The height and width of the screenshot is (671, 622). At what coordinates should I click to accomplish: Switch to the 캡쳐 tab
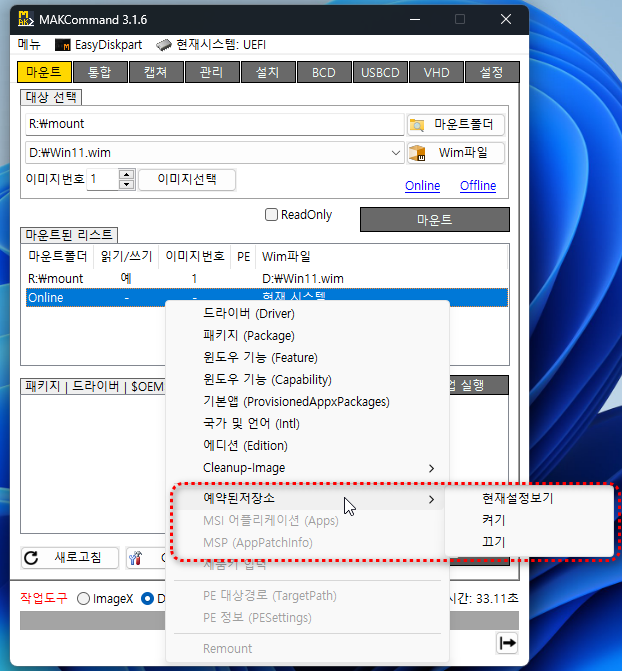[x=156, y=72]
